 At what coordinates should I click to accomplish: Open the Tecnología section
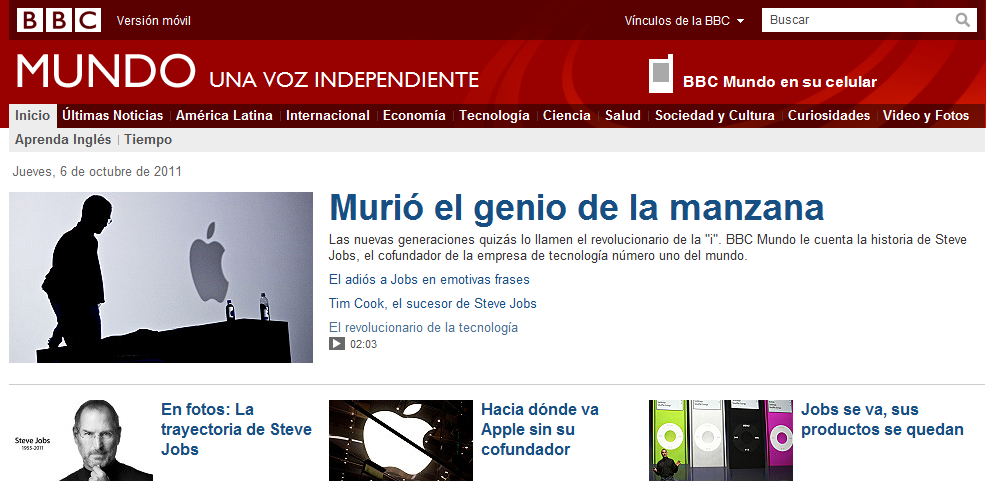point(494,116)
